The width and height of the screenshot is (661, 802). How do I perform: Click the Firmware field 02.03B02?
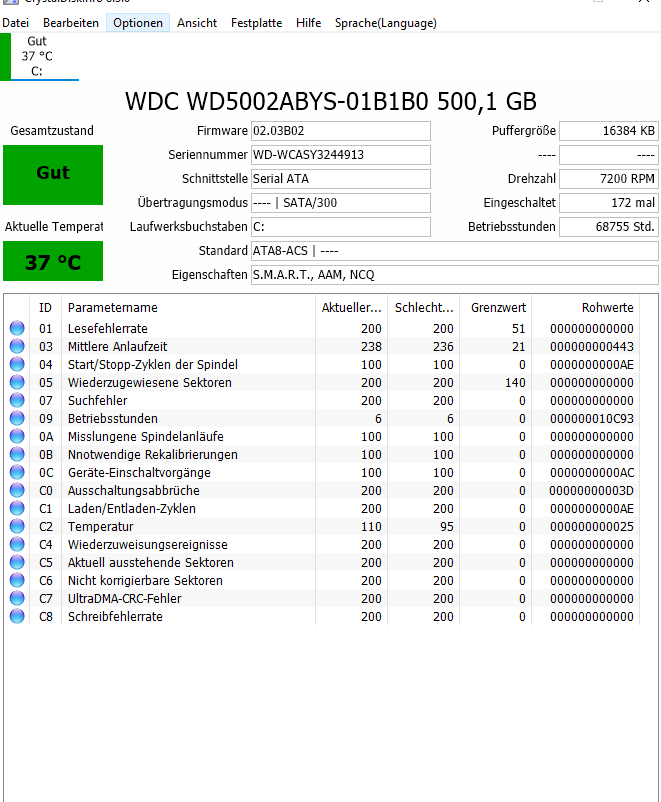click(341, 131)
